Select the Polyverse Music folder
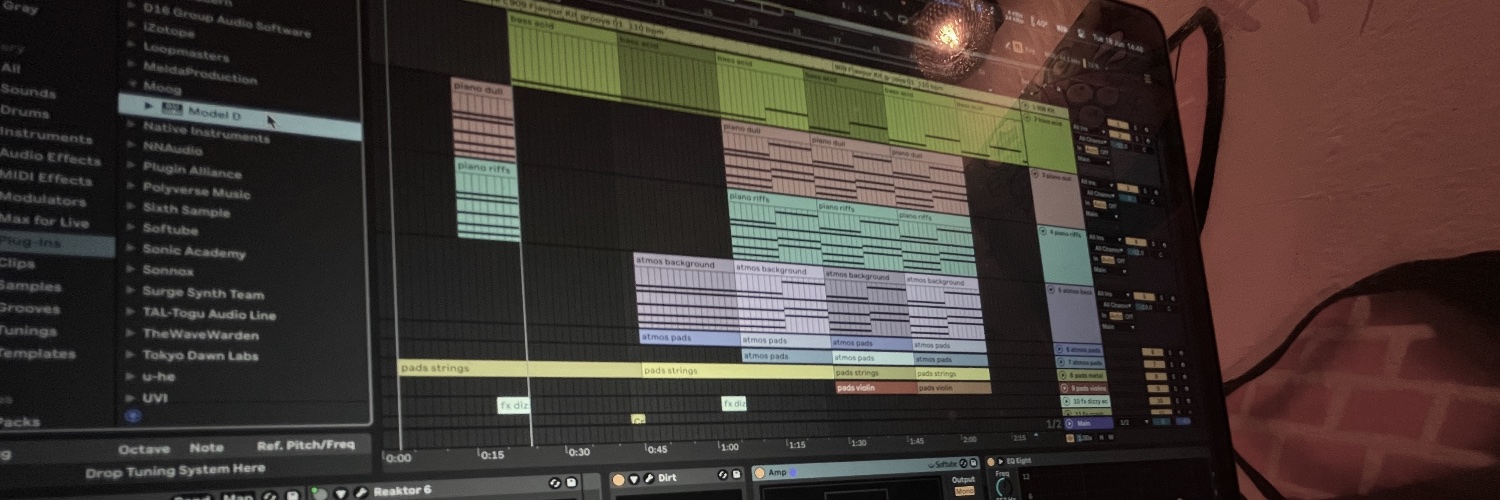The height and width of the screenshot is (500, 1500). point(196,191)
